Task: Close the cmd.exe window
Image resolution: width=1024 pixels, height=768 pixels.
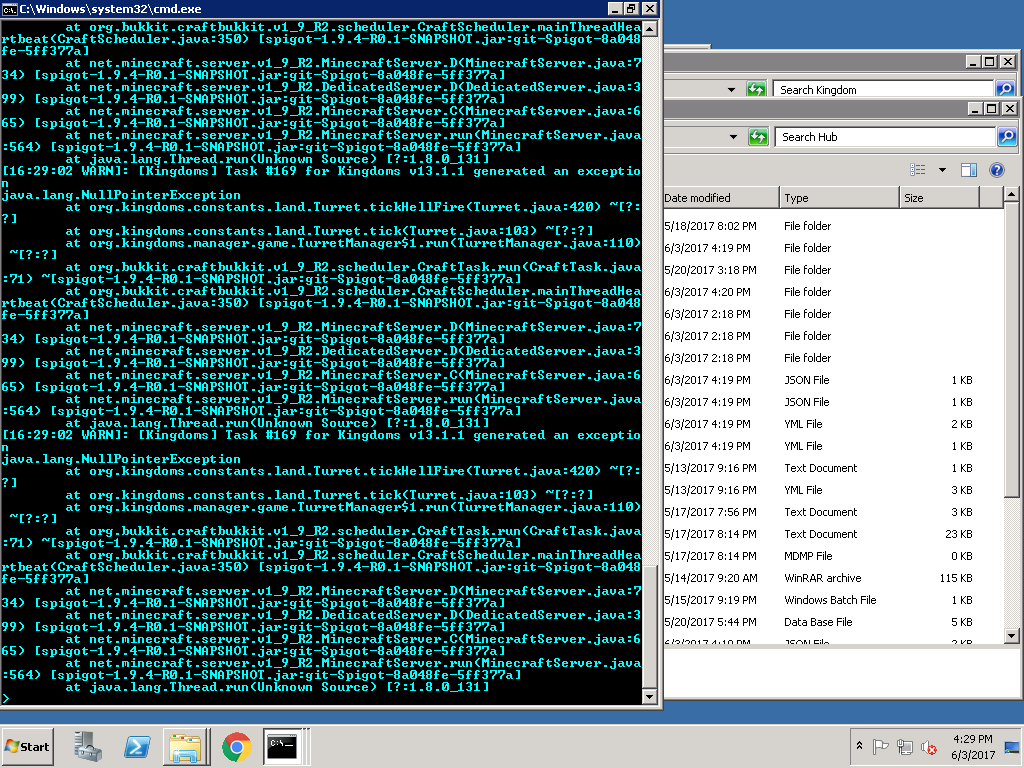Action: pyautogui.click(x=649, y=8)
